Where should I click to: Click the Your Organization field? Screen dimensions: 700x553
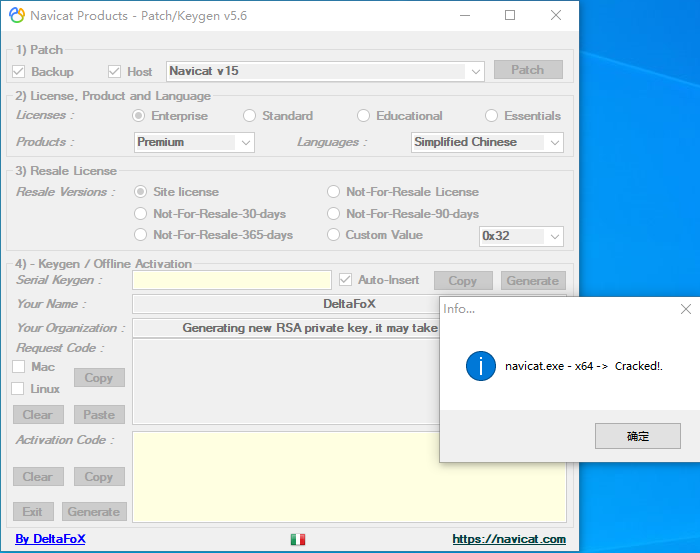[286, 328]
